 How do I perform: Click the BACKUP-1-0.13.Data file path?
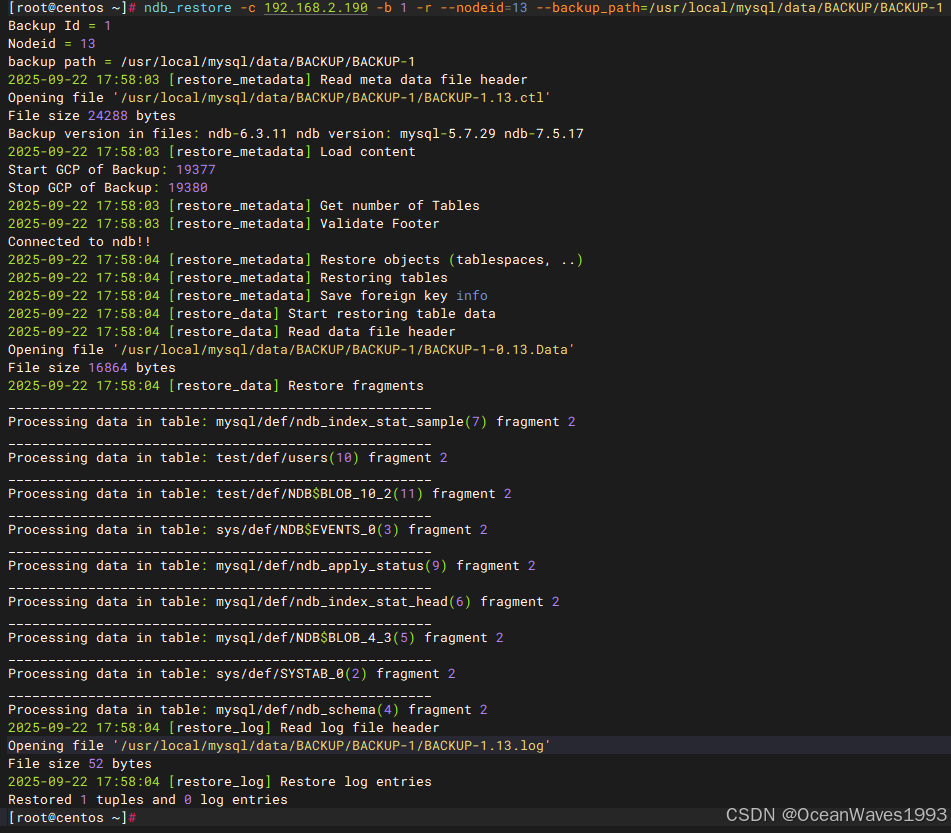(x=344, y=350)
